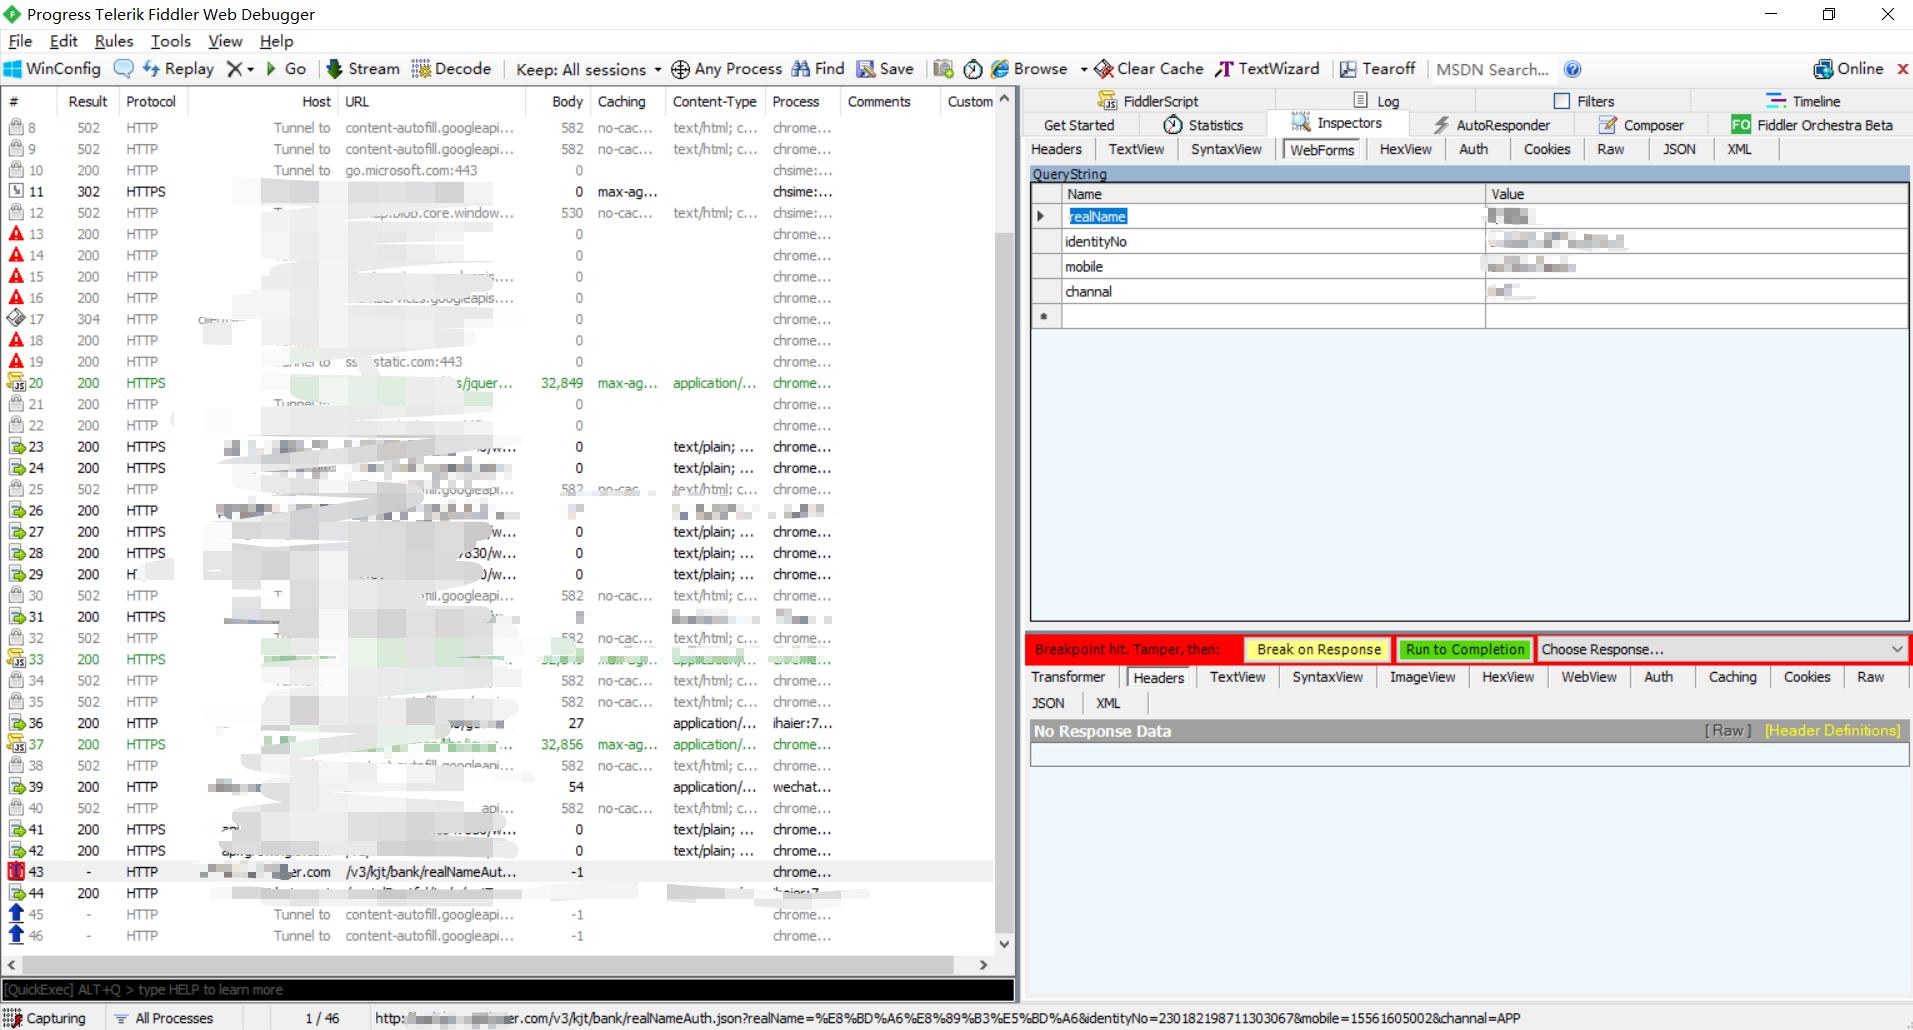Open the Tools menu
This screenshot has height=1030, width=1913.
tap(171, 41)
